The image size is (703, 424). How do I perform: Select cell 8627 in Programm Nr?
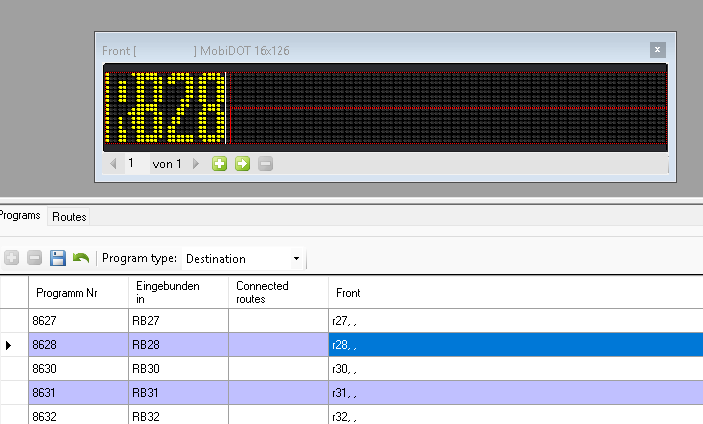pos(78,321)
